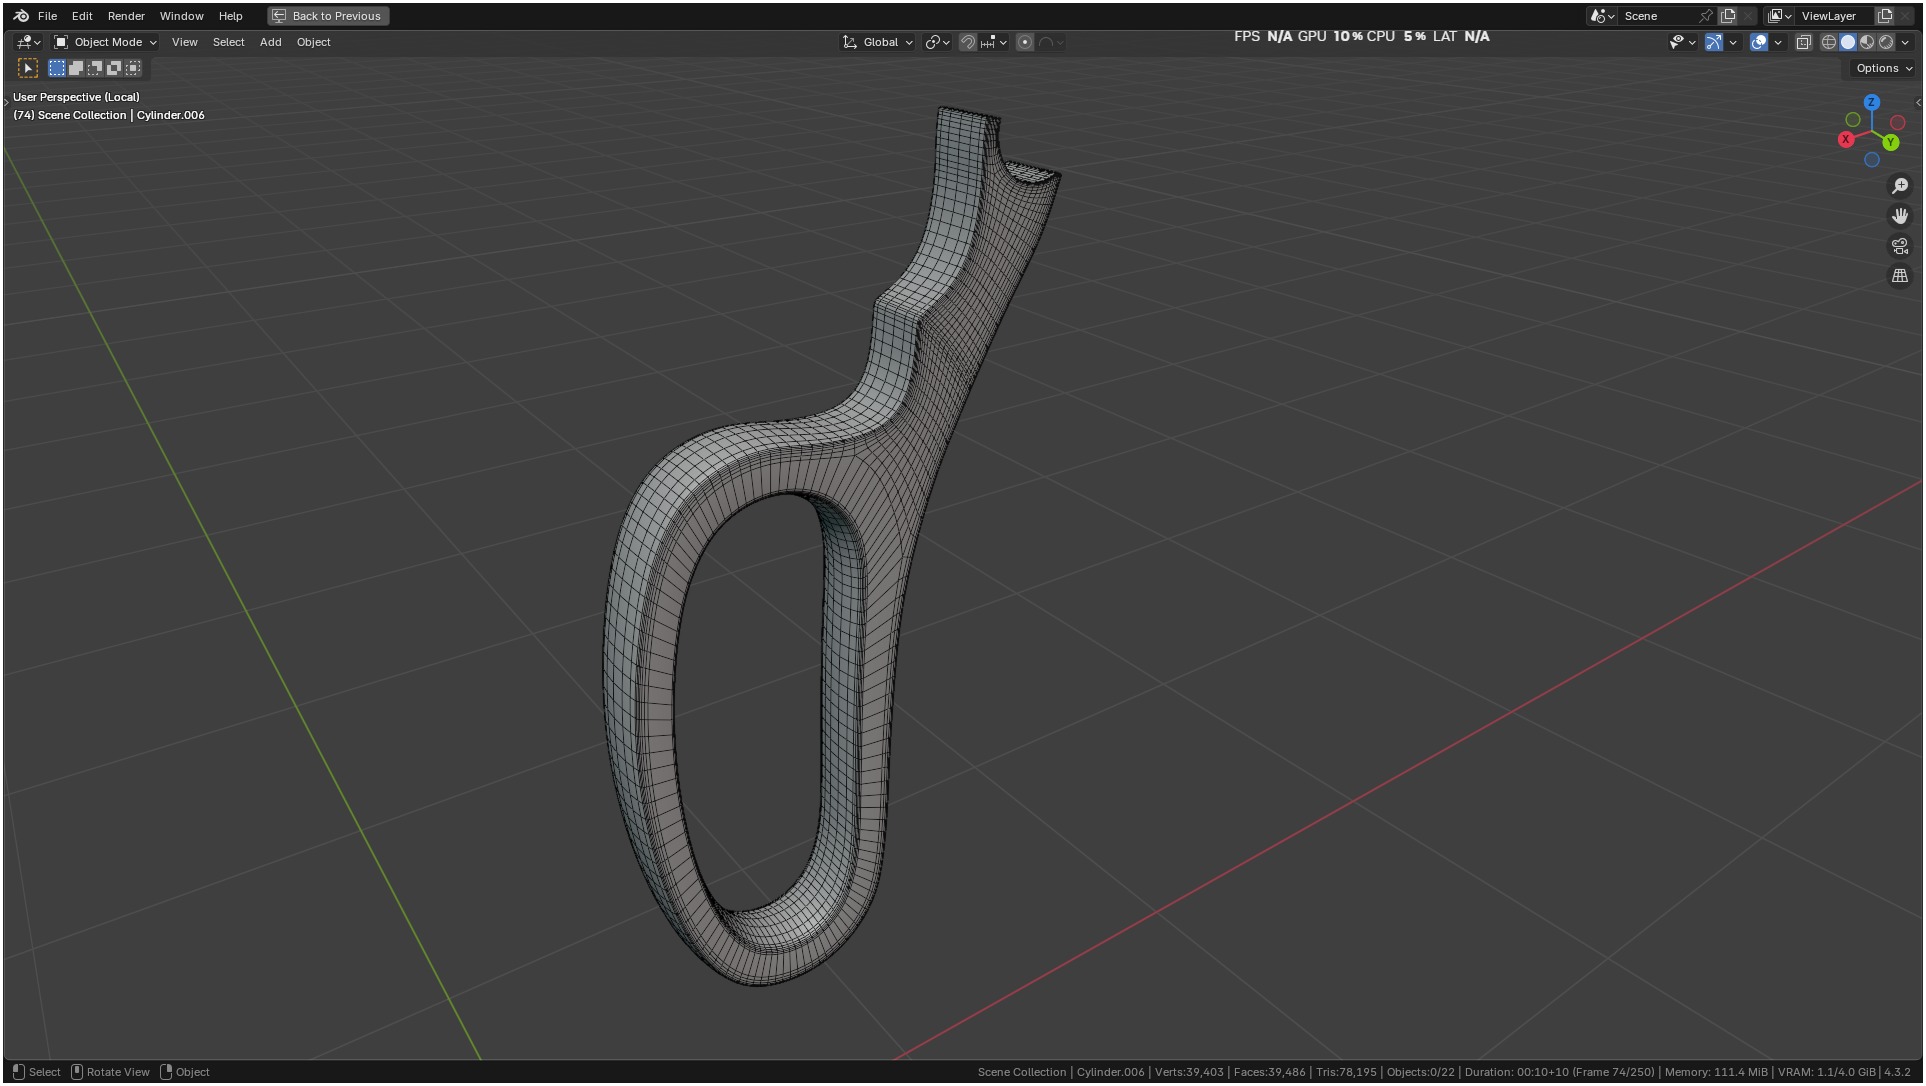This screenshot has width=1926, height=1086.
Task: Pin the scene to workspace
Action: (x=1706, y=16)
